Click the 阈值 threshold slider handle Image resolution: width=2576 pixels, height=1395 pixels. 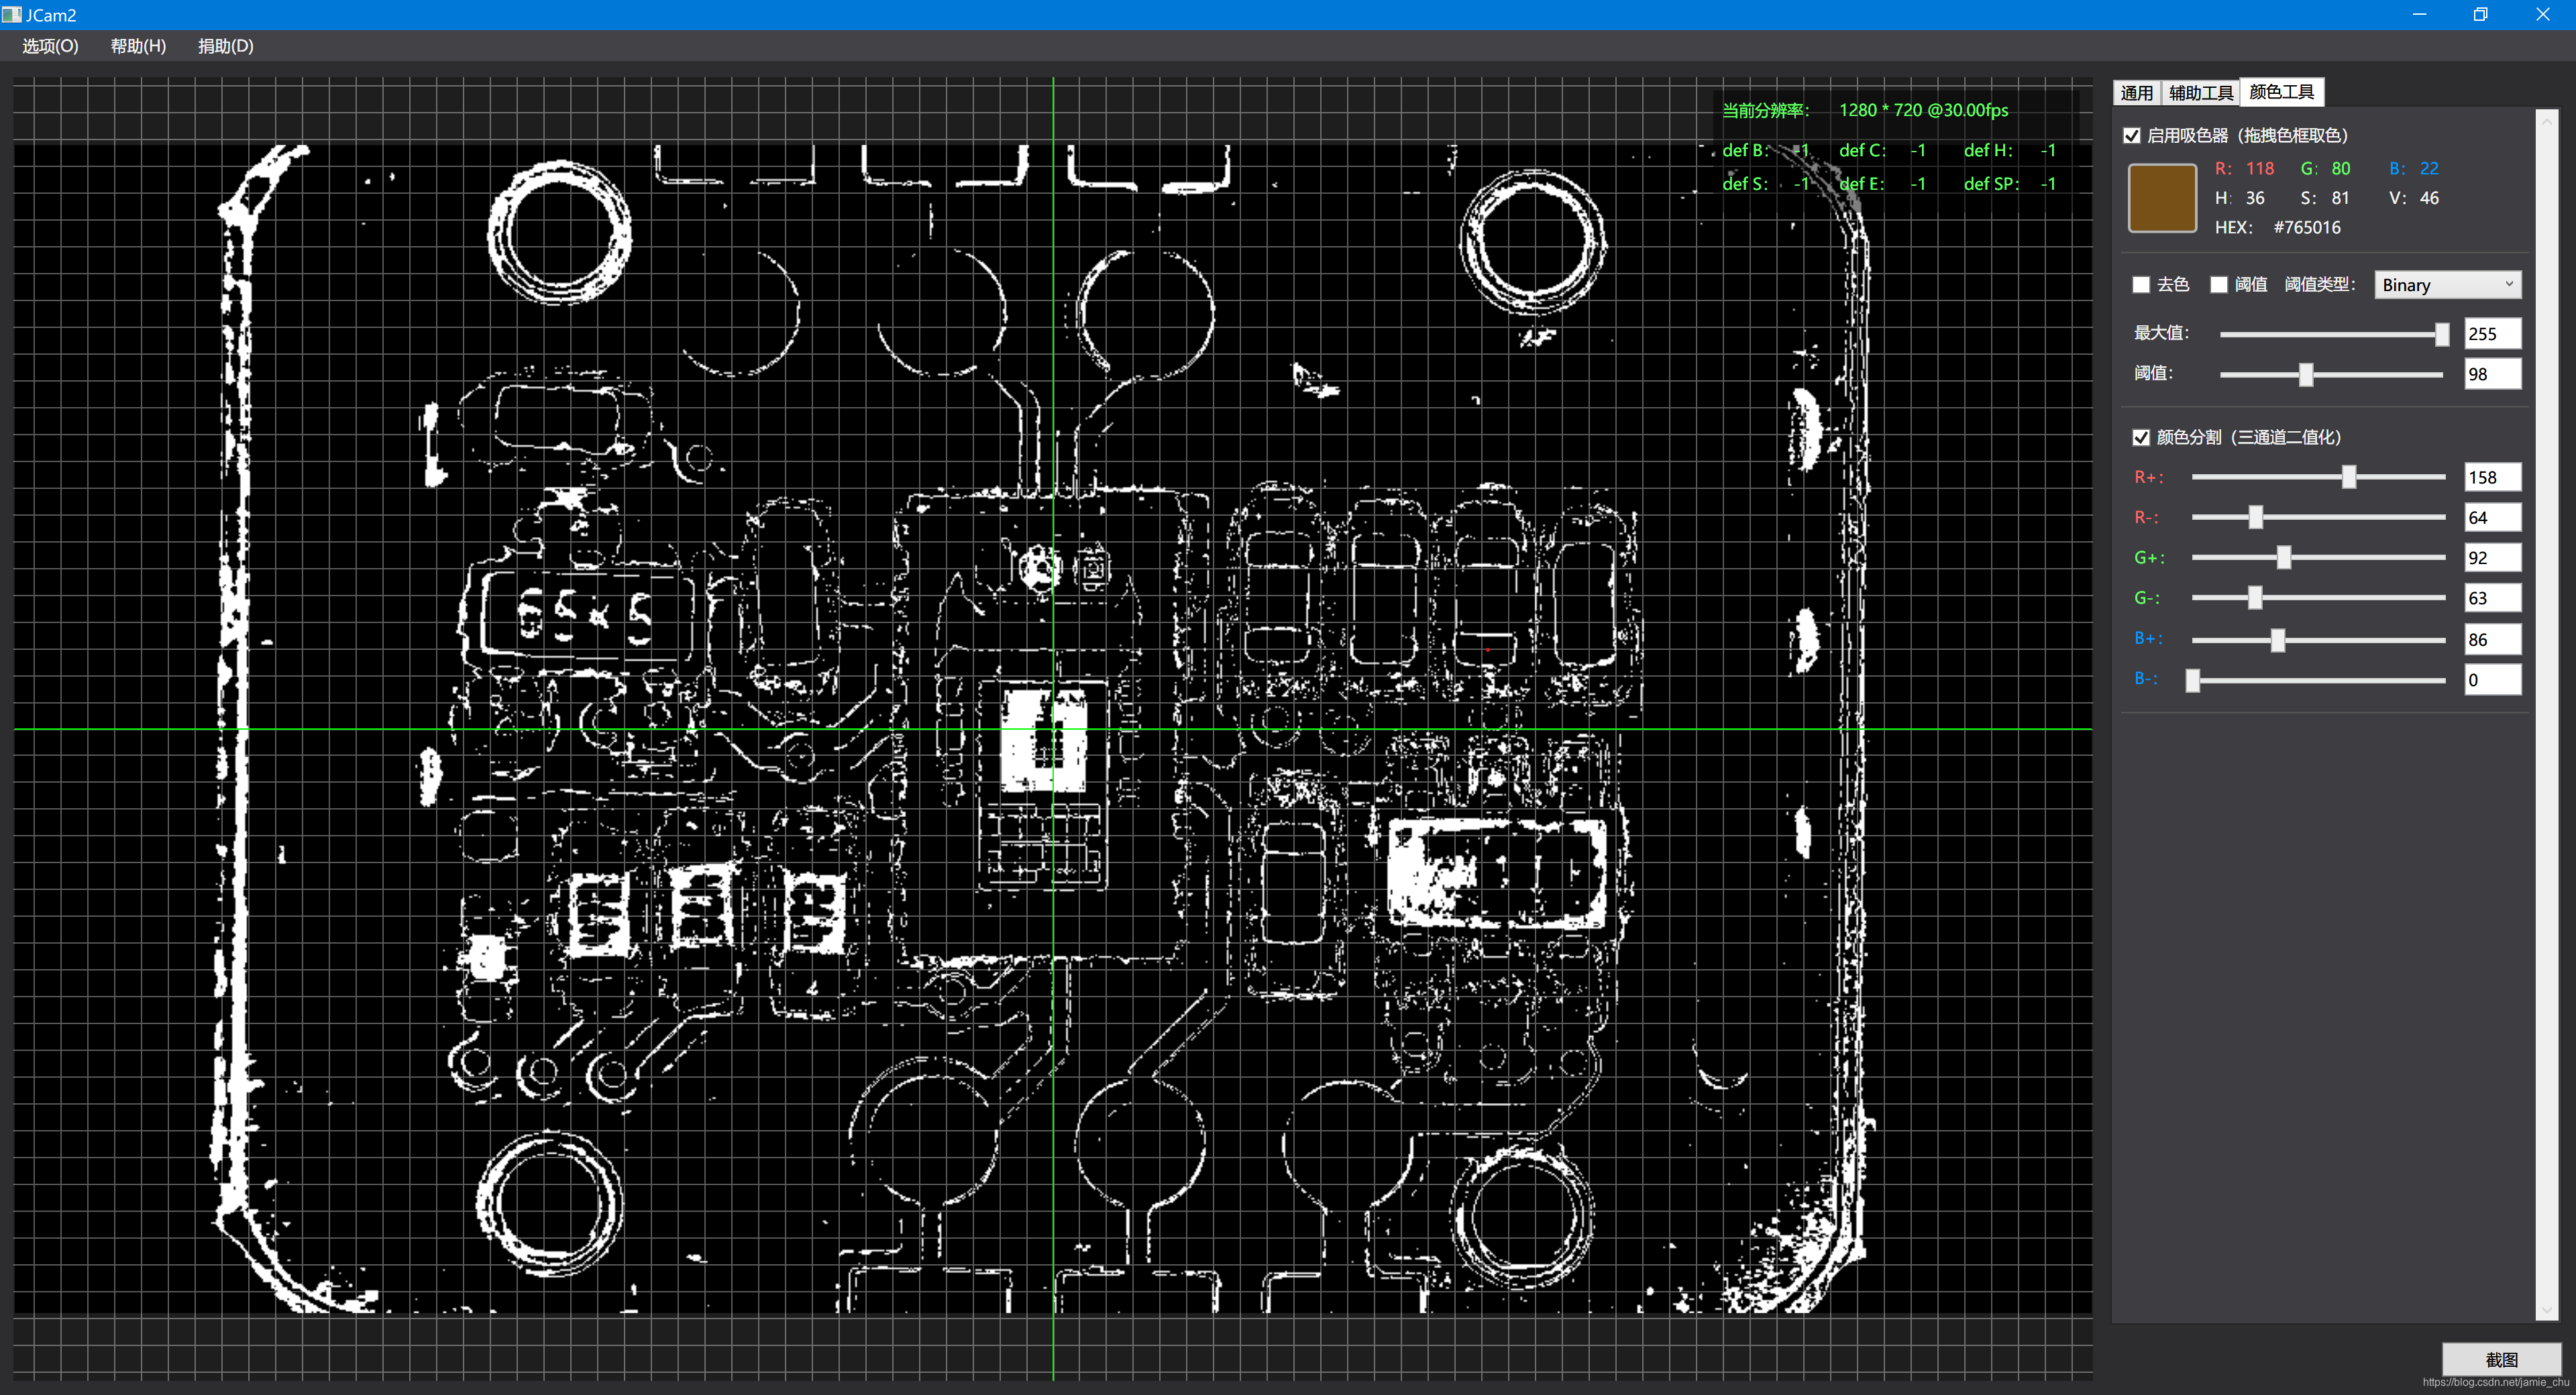click(x=2306, y=375)
